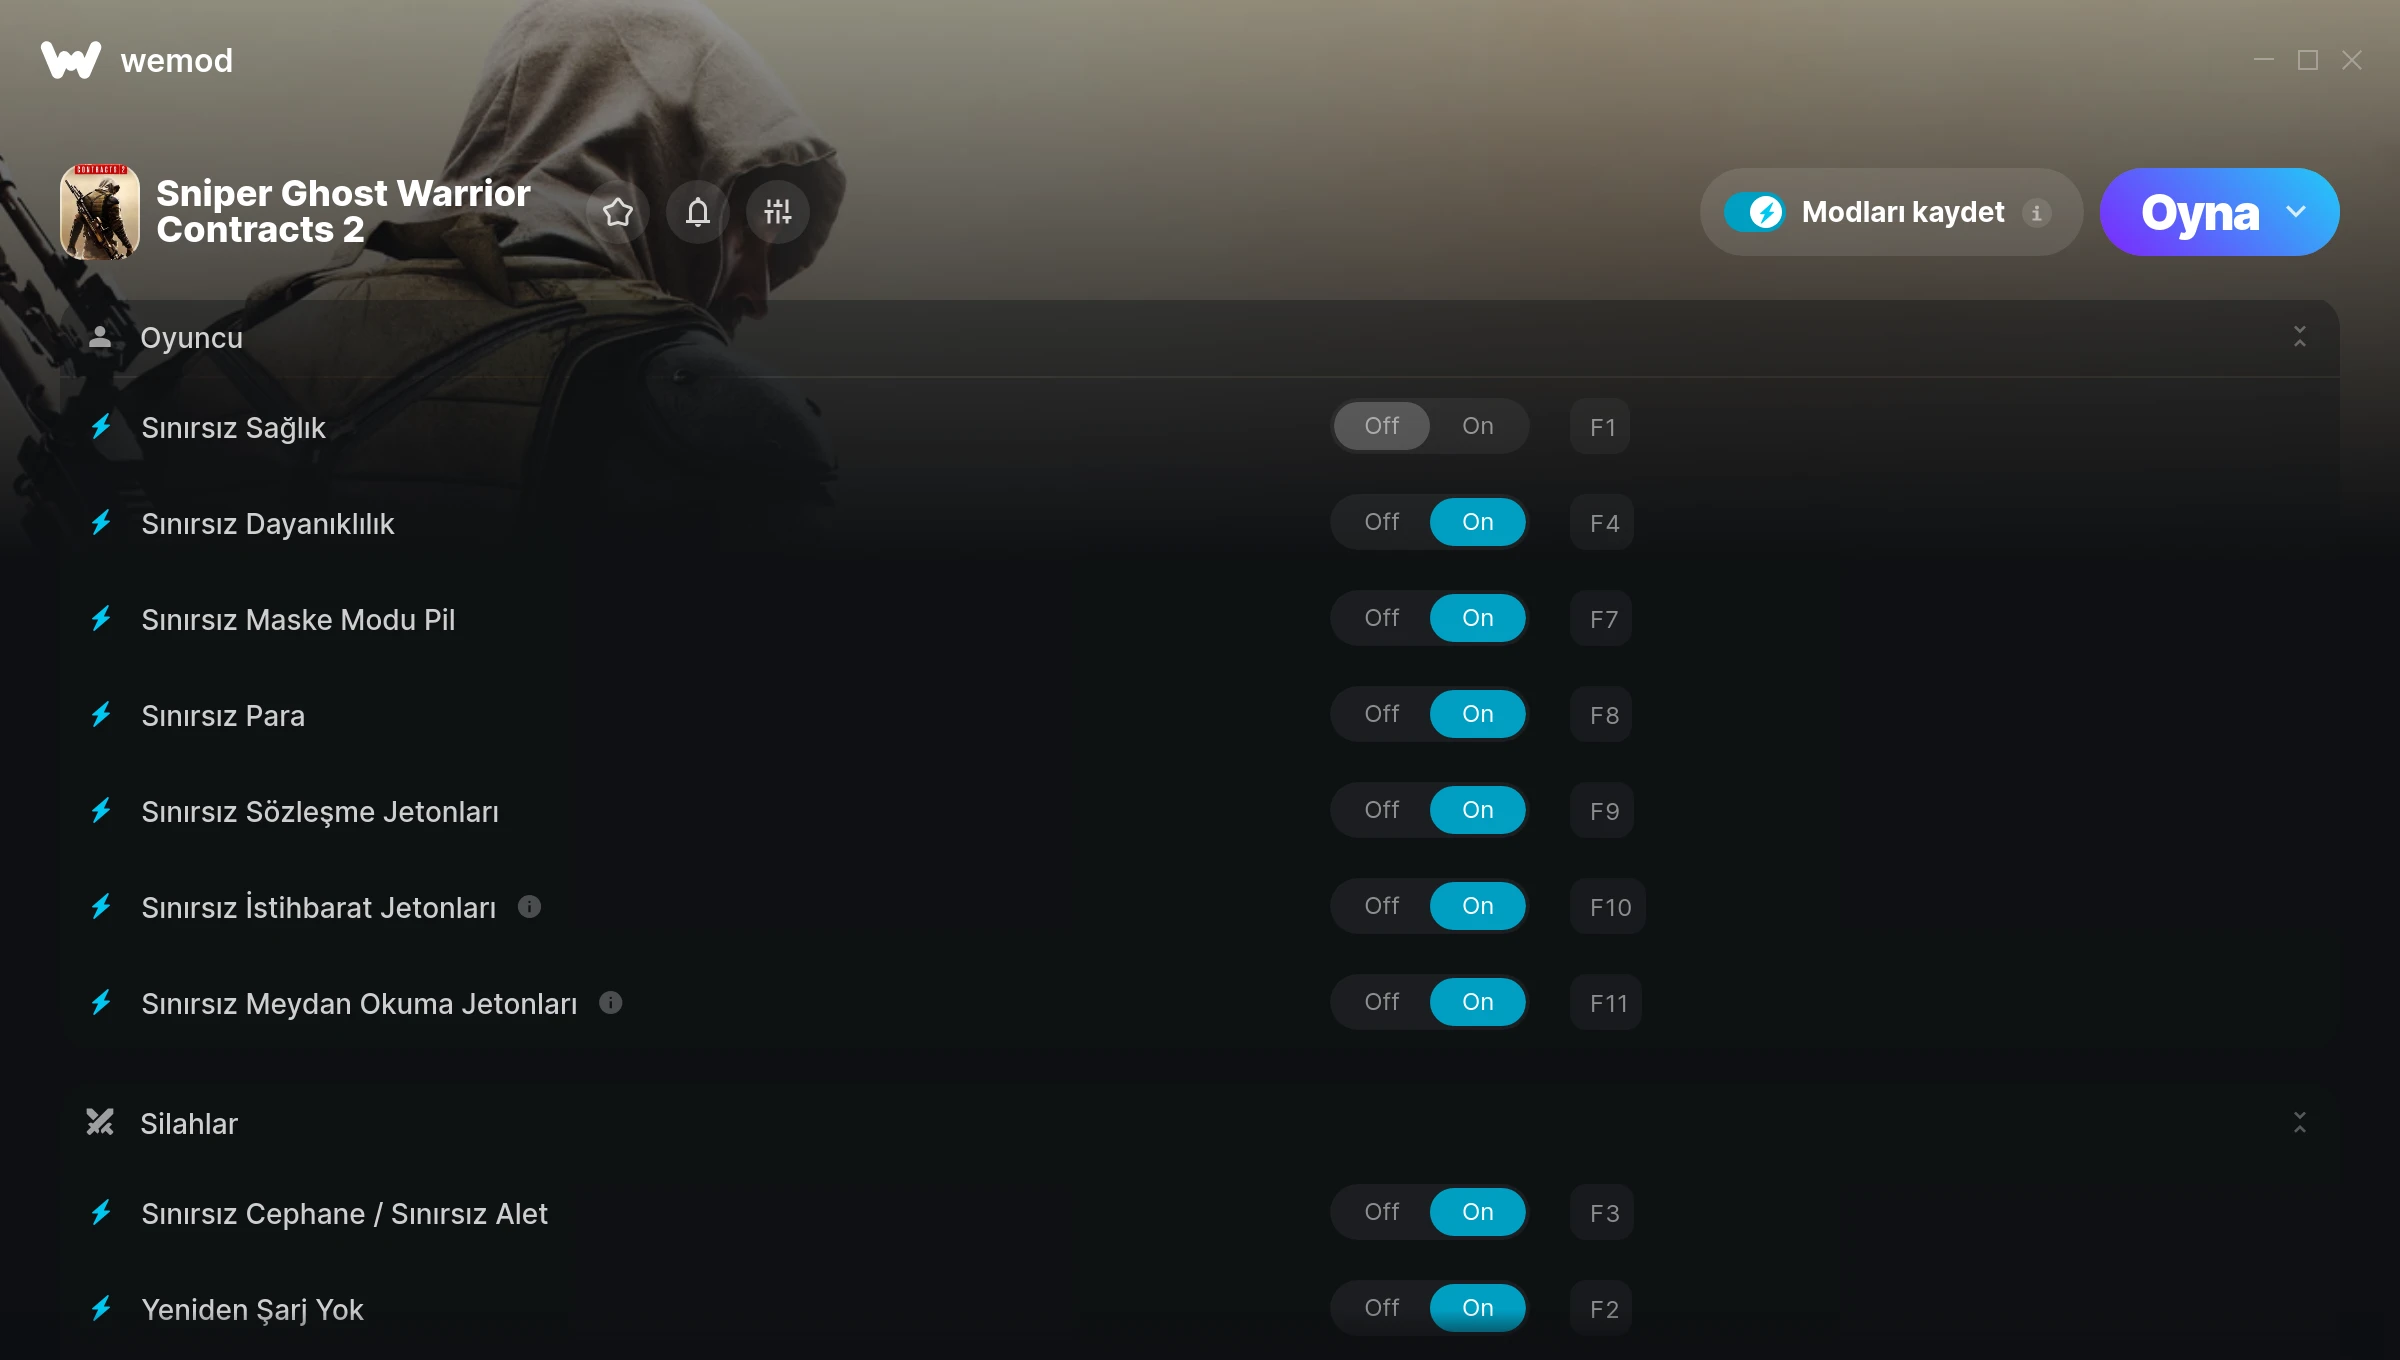2400x1360 pixels.
Task: Click the favorite star icon
Action: click(618, 212)
